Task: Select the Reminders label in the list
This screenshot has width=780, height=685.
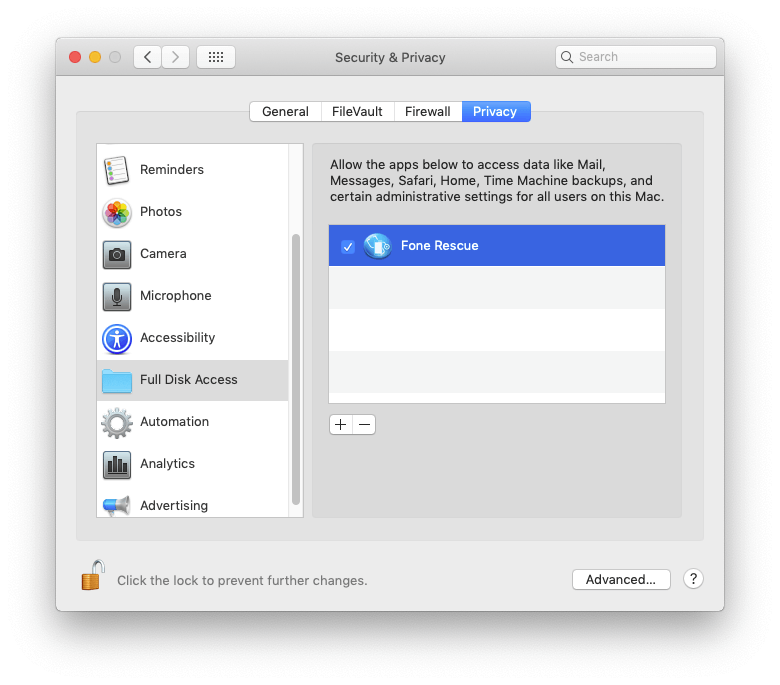Action: coord(172,170)
